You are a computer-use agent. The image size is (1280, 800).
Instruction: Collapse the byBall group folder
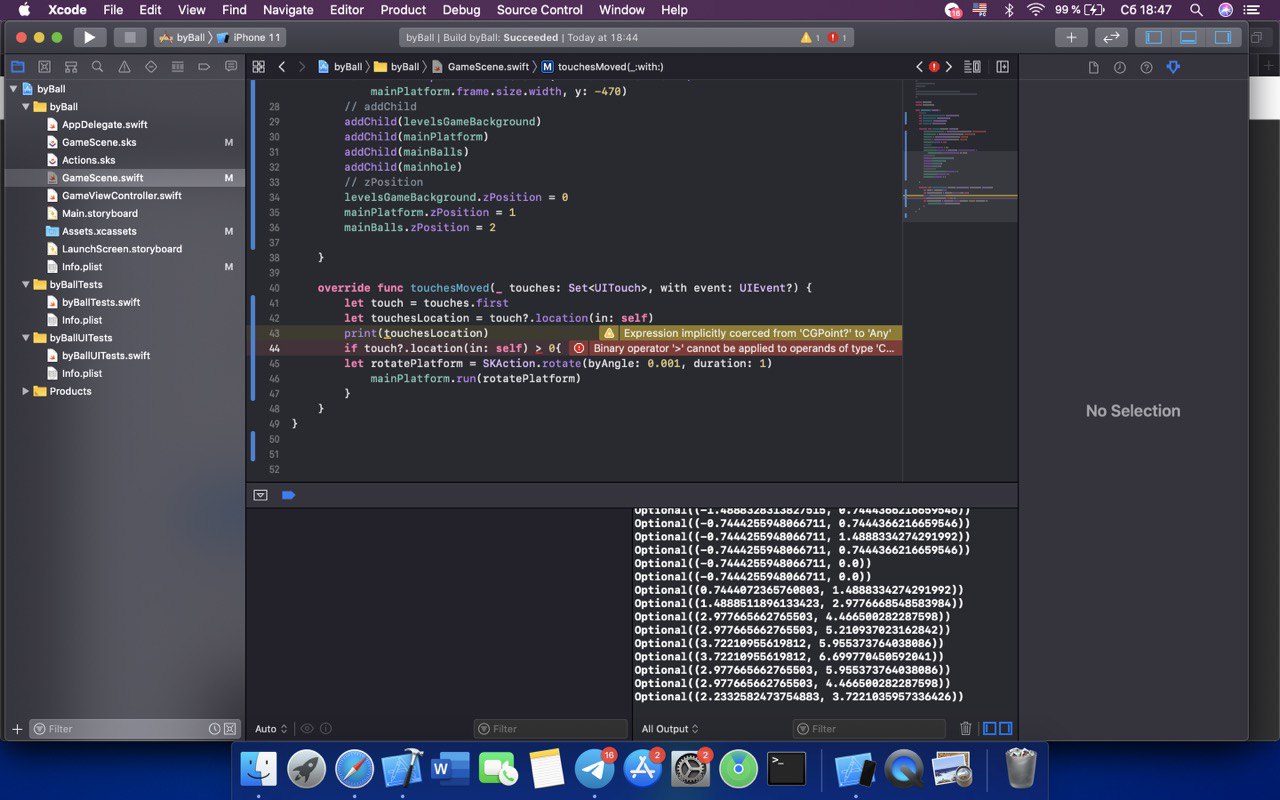pos(26,107)
